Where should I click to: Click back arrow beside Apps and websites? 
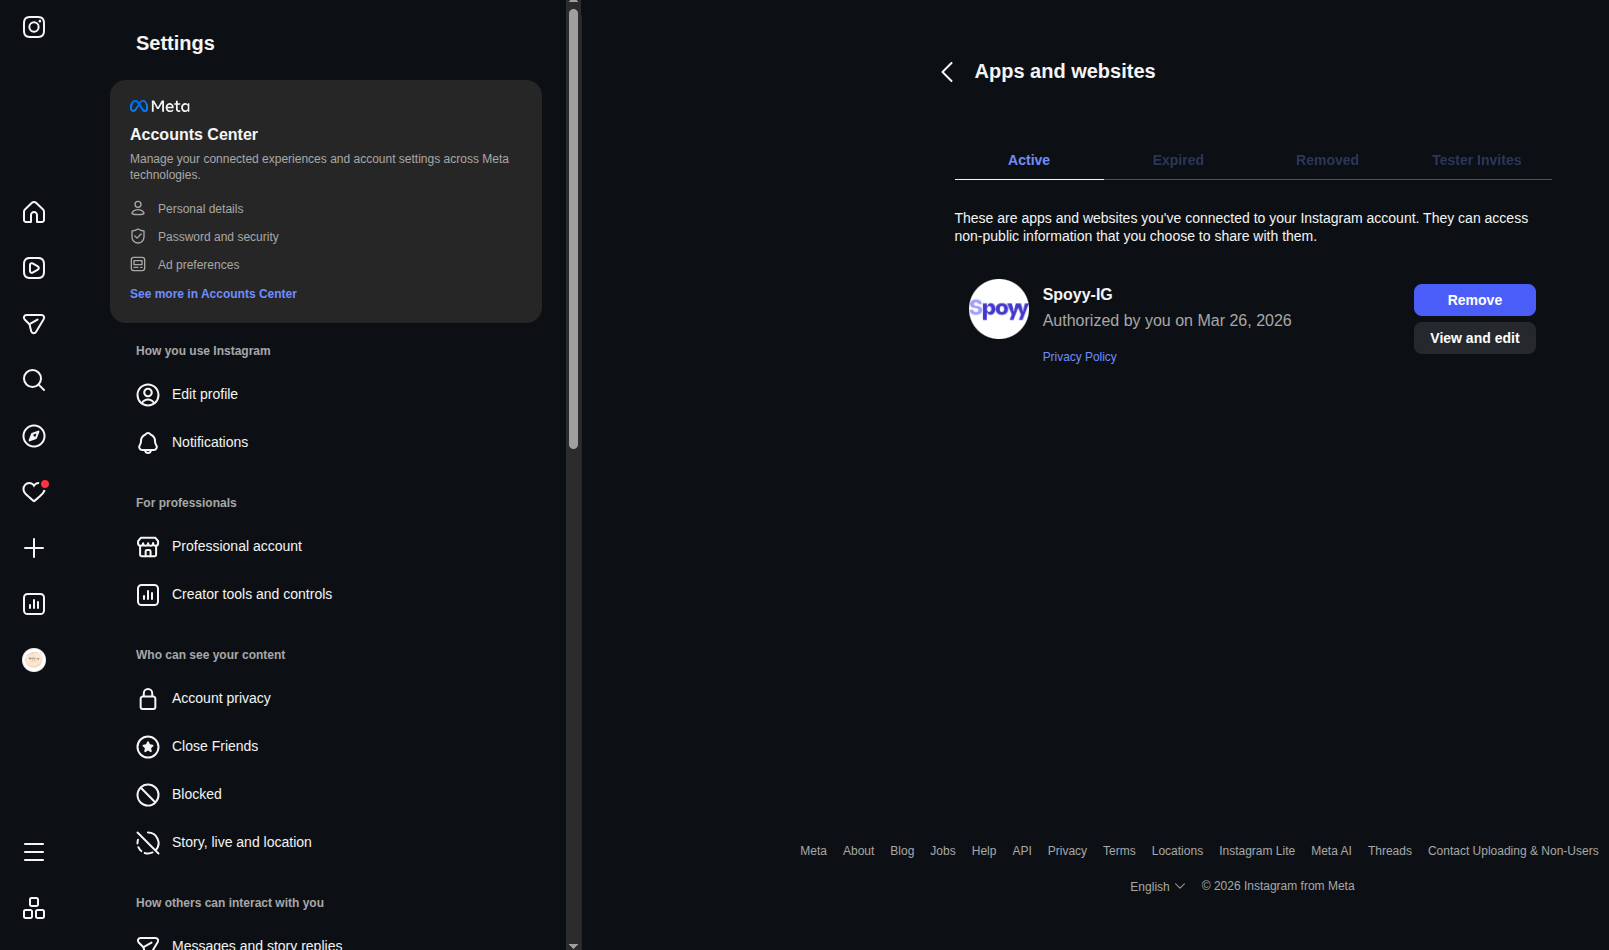point(947,72)
